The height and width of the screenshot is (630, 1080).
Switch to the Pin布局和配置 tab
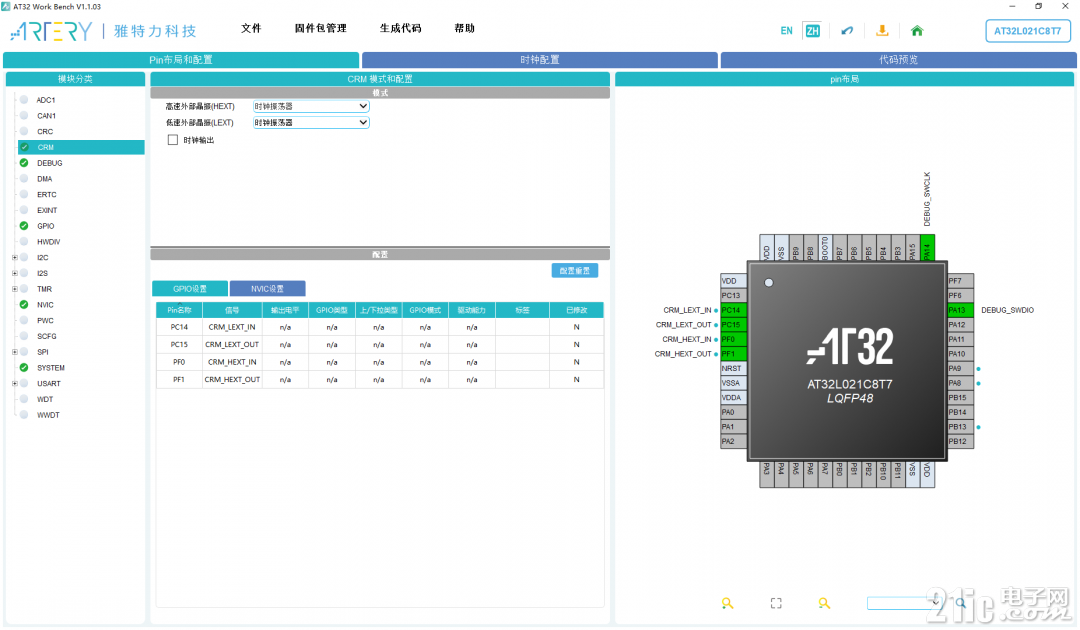tap(181, 60)
